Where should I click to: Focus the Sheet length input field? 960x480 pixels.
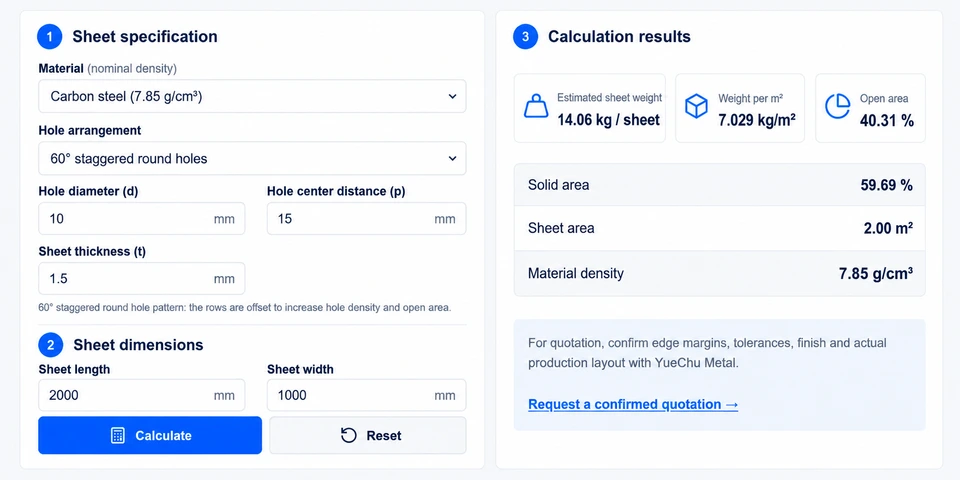click(x=141, y=395)
